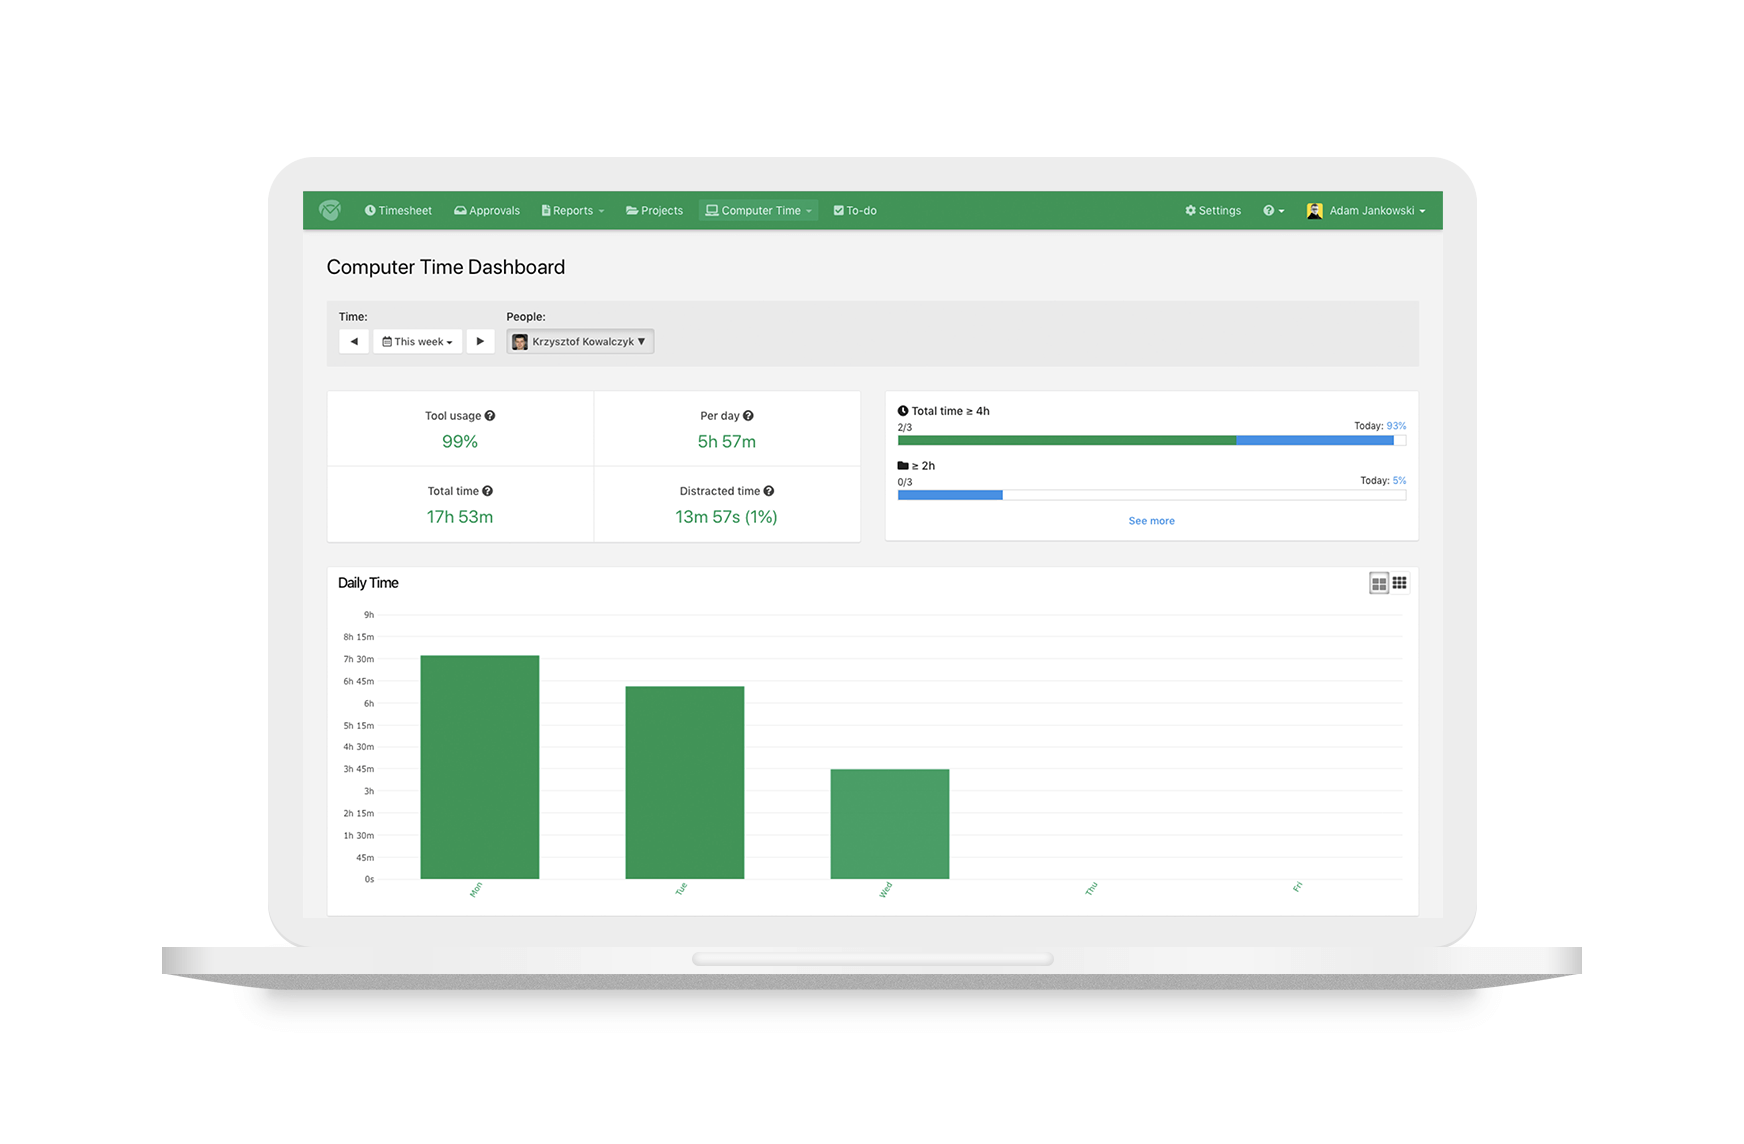Open Settings from the navbar
This screenshot has height=1144, width=1744.
click(x=1213, y=211)
